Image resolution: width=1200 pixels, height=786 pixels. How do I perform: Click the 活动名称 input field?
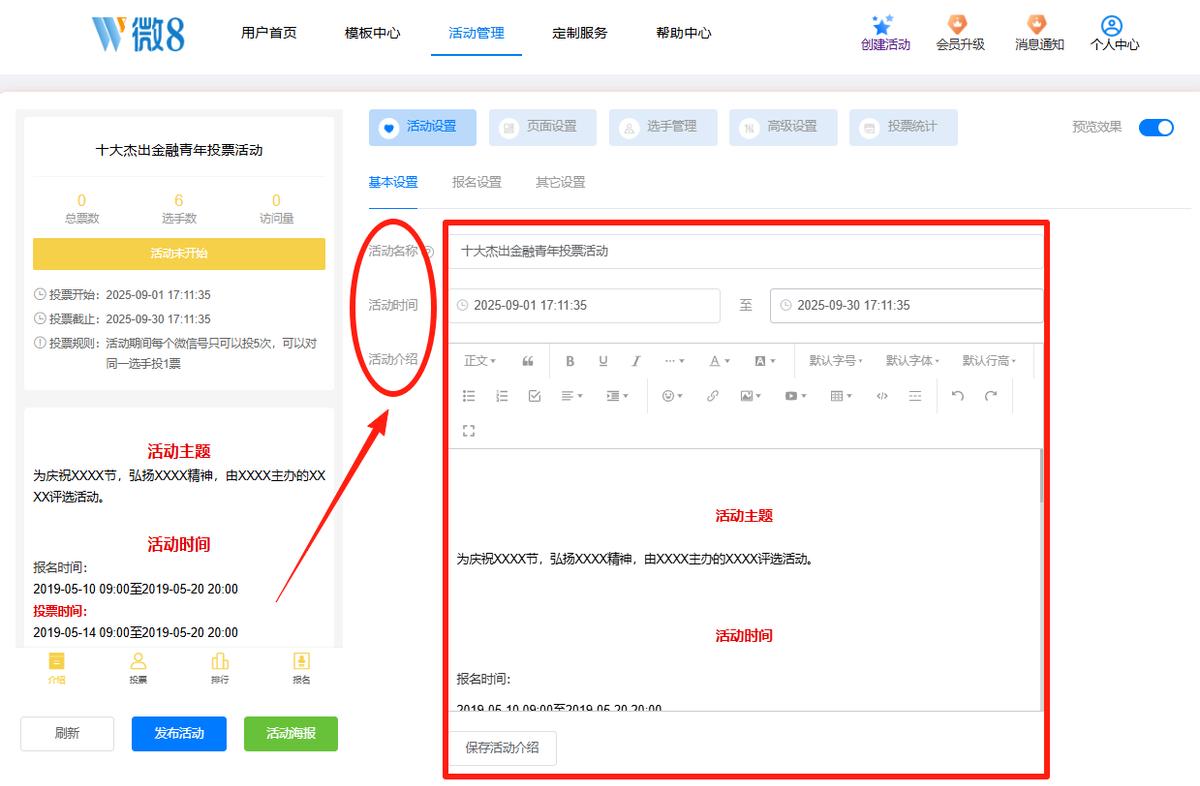click(745, 252)
